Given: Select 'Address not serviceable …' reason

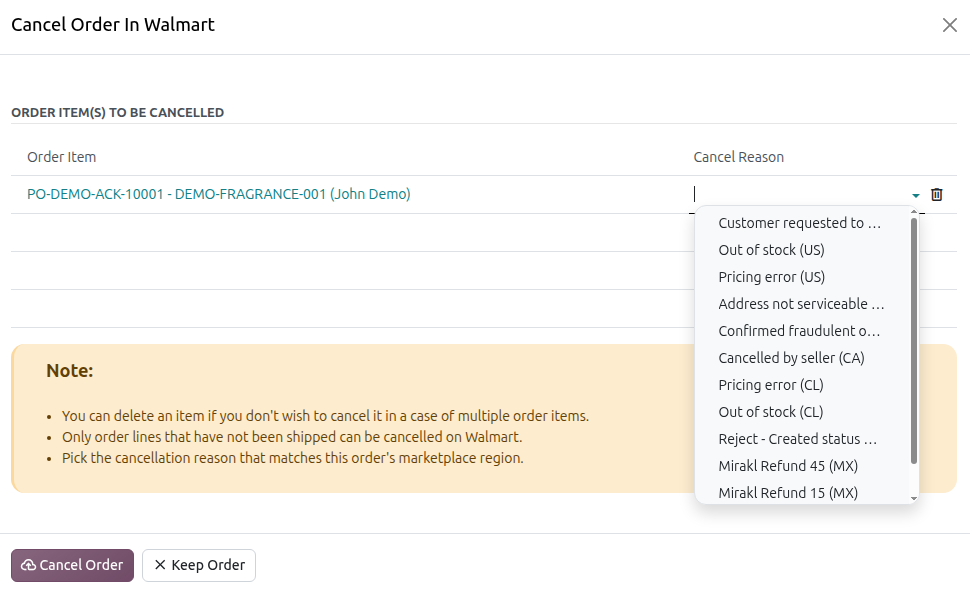Looking at the screenshot, I should [802, 304].
